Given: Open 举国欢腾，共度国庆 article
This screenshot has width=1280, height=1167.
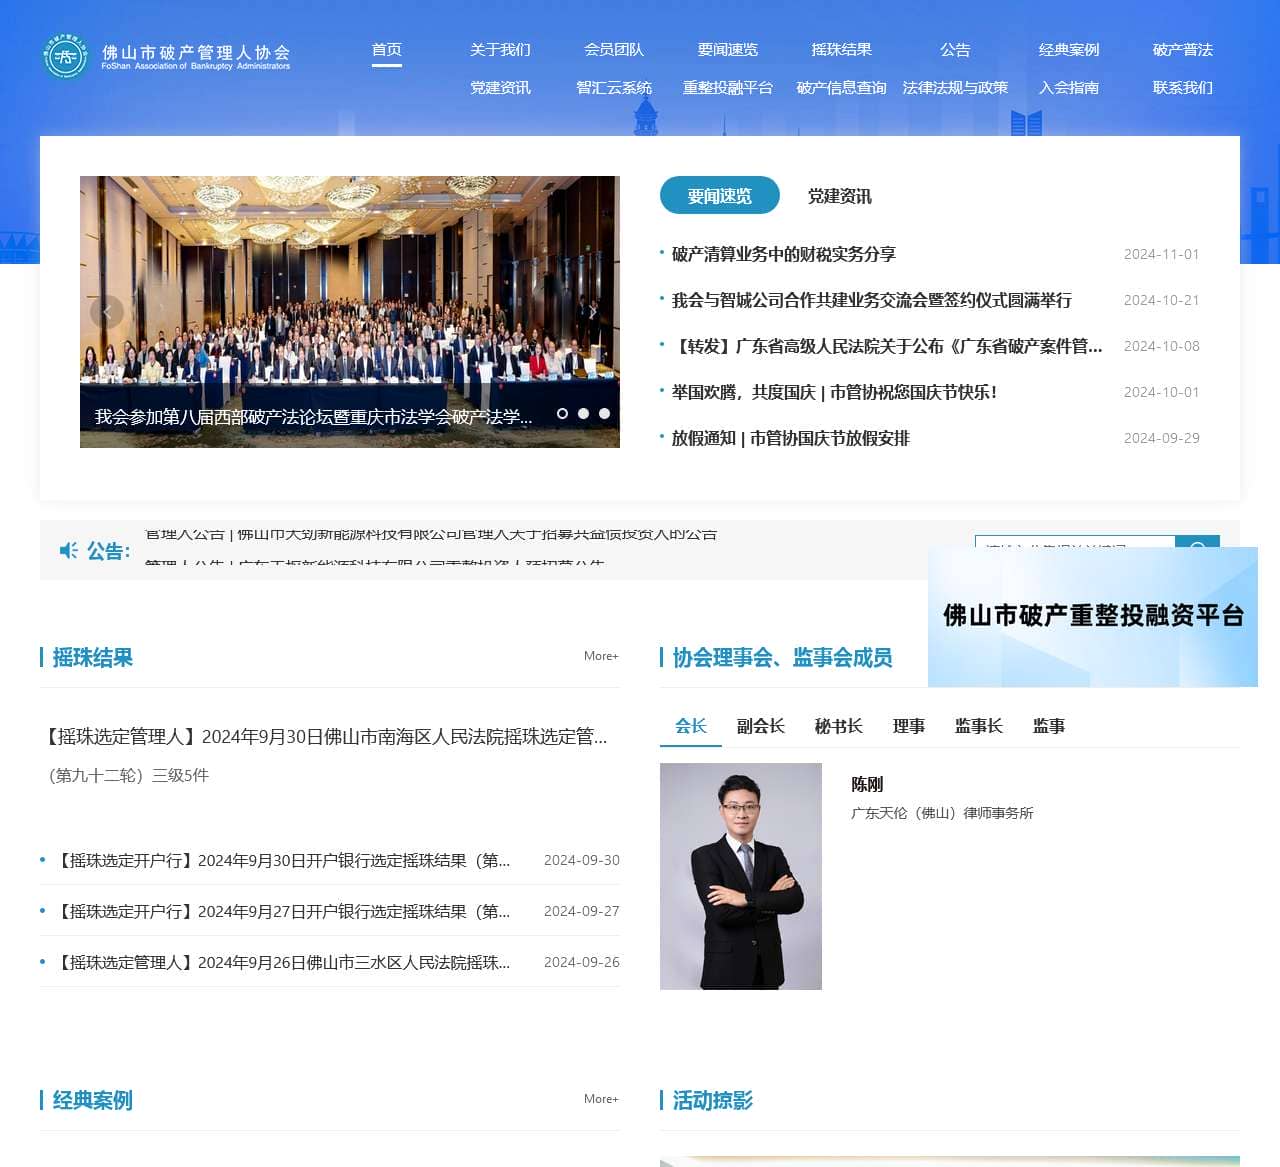Looking at the screenshot, I should [835, 392].
